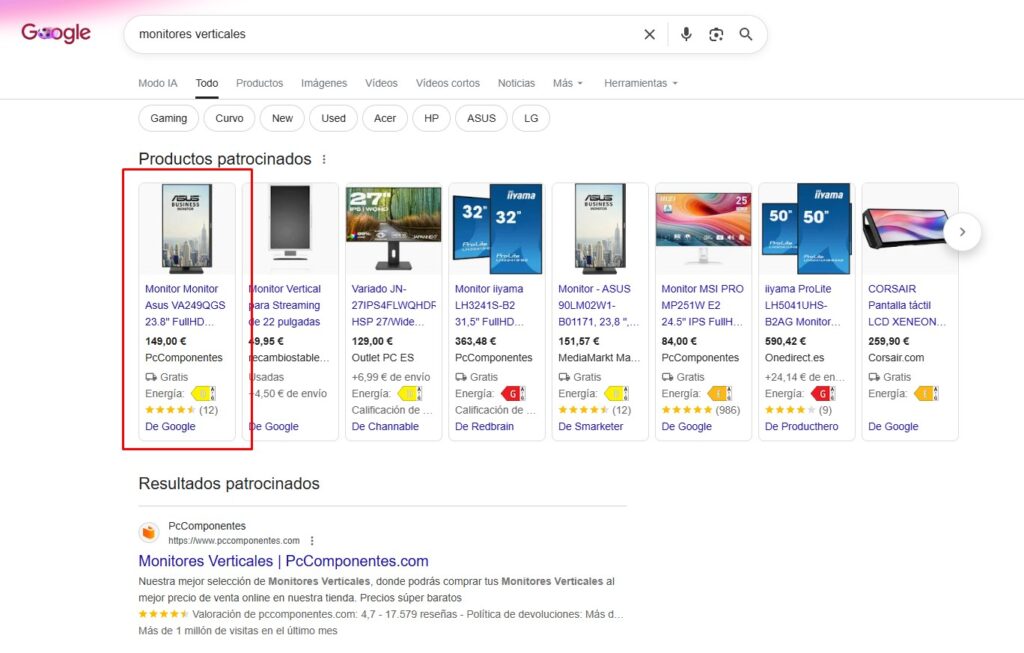
Task: Open energy label on Variado 129,00 € product
Action: click(x=410, y=394)
